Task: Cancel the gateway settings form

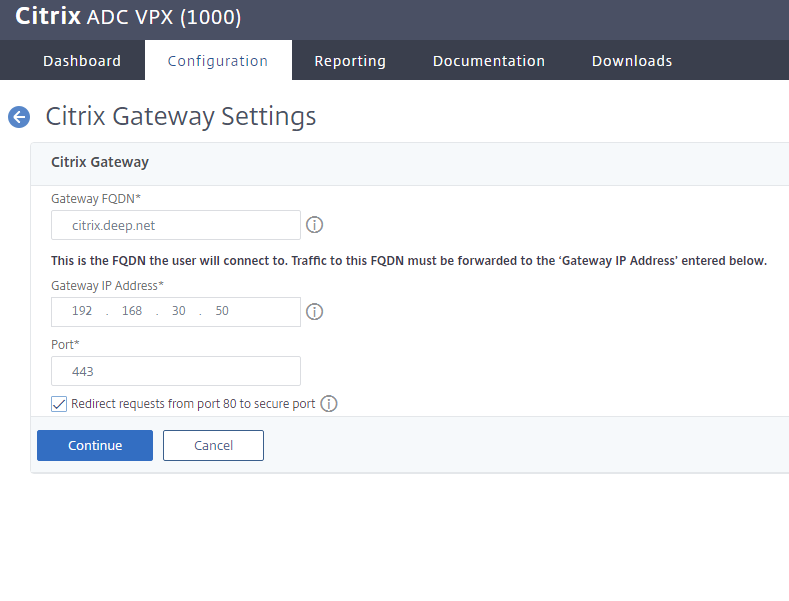Action: pos(213,446)
